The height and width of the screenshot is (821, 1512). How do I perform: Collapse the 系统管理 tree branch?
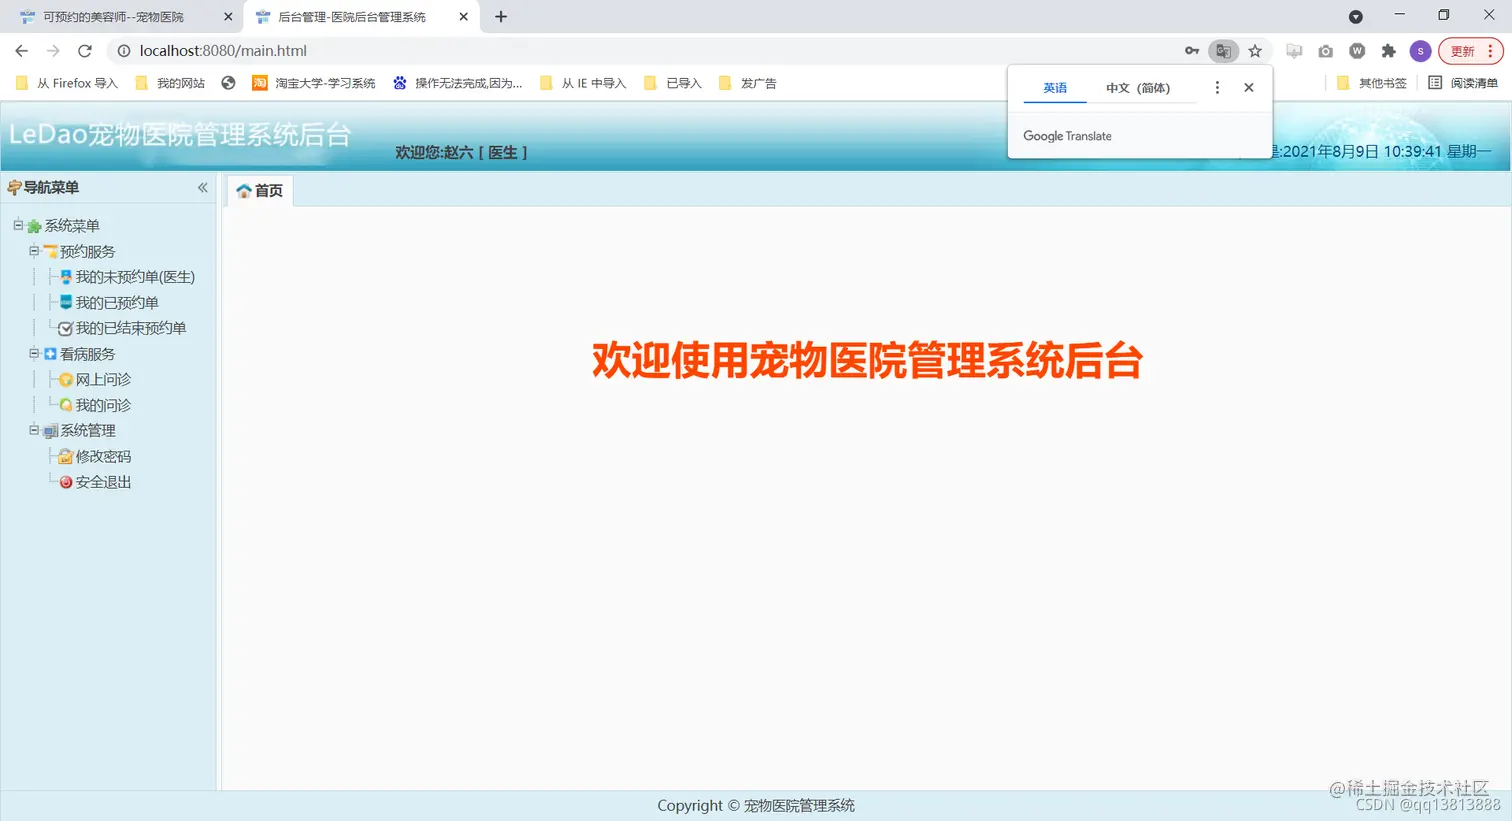coord(33,430)
